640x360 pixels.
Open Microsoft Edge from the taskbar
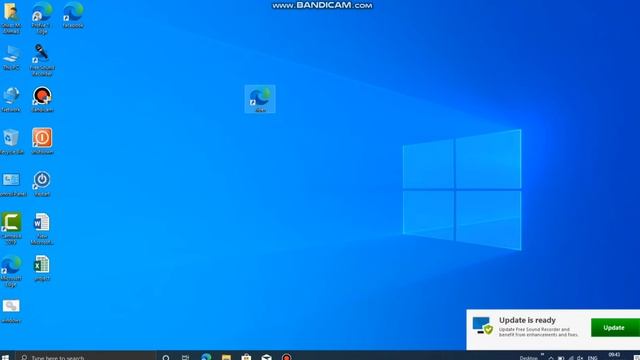click(206, 357)
